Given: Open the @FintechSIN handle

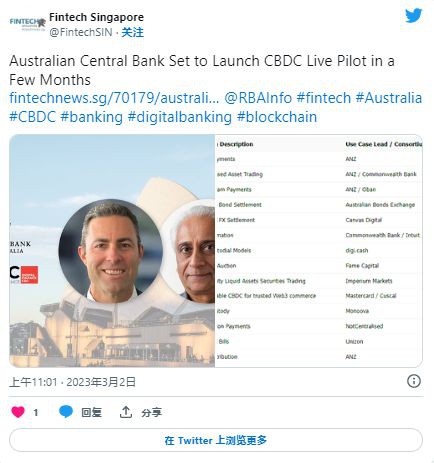Looking at the screenshot, I should pos(81,32).
